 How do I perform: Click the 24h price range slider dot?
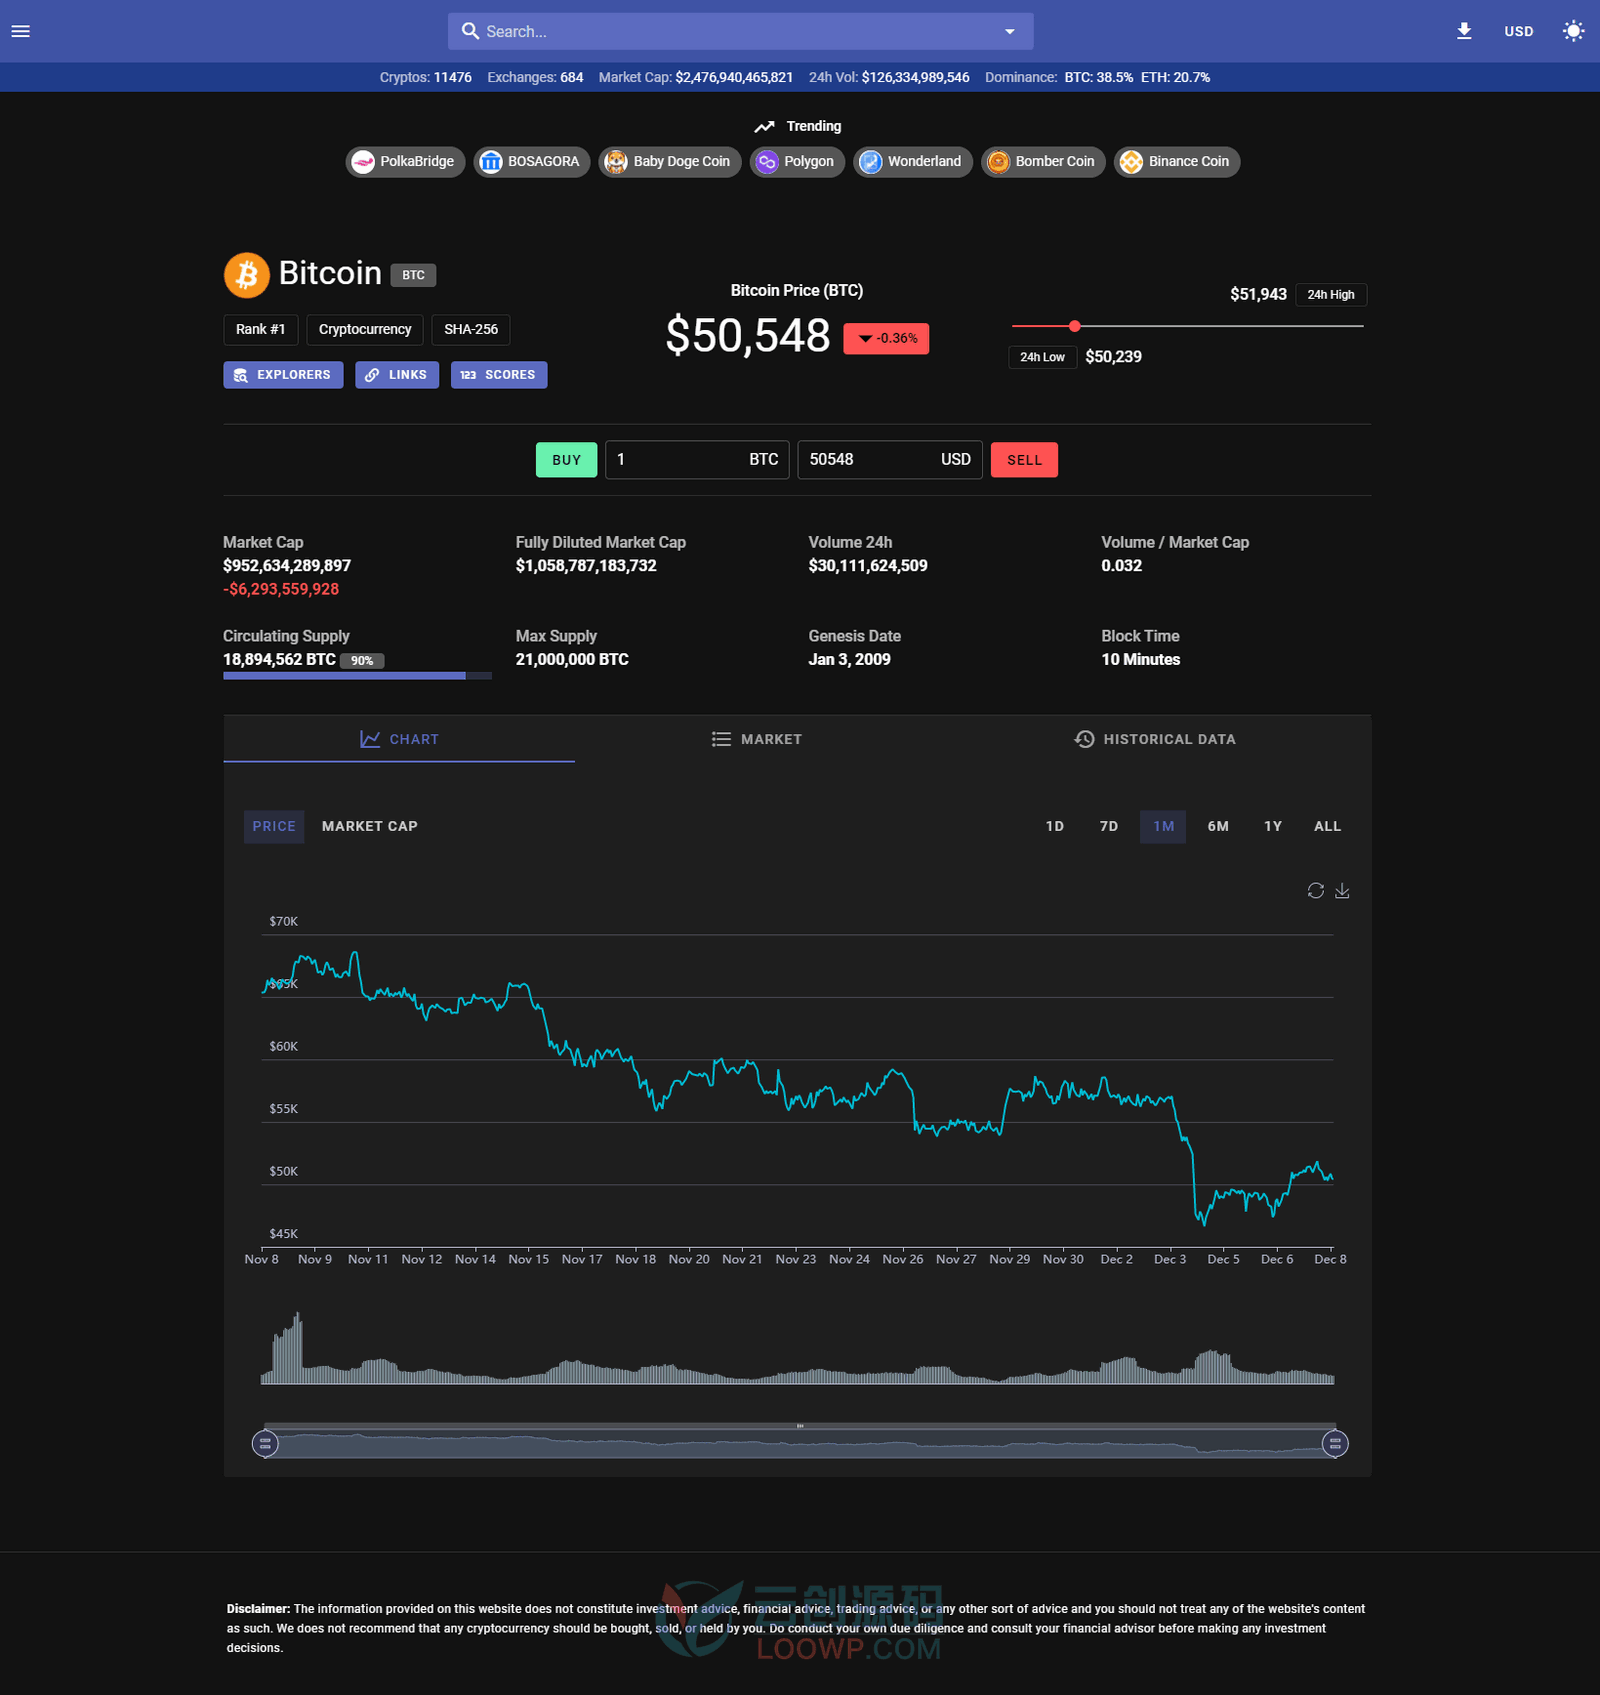[1074, 326]
